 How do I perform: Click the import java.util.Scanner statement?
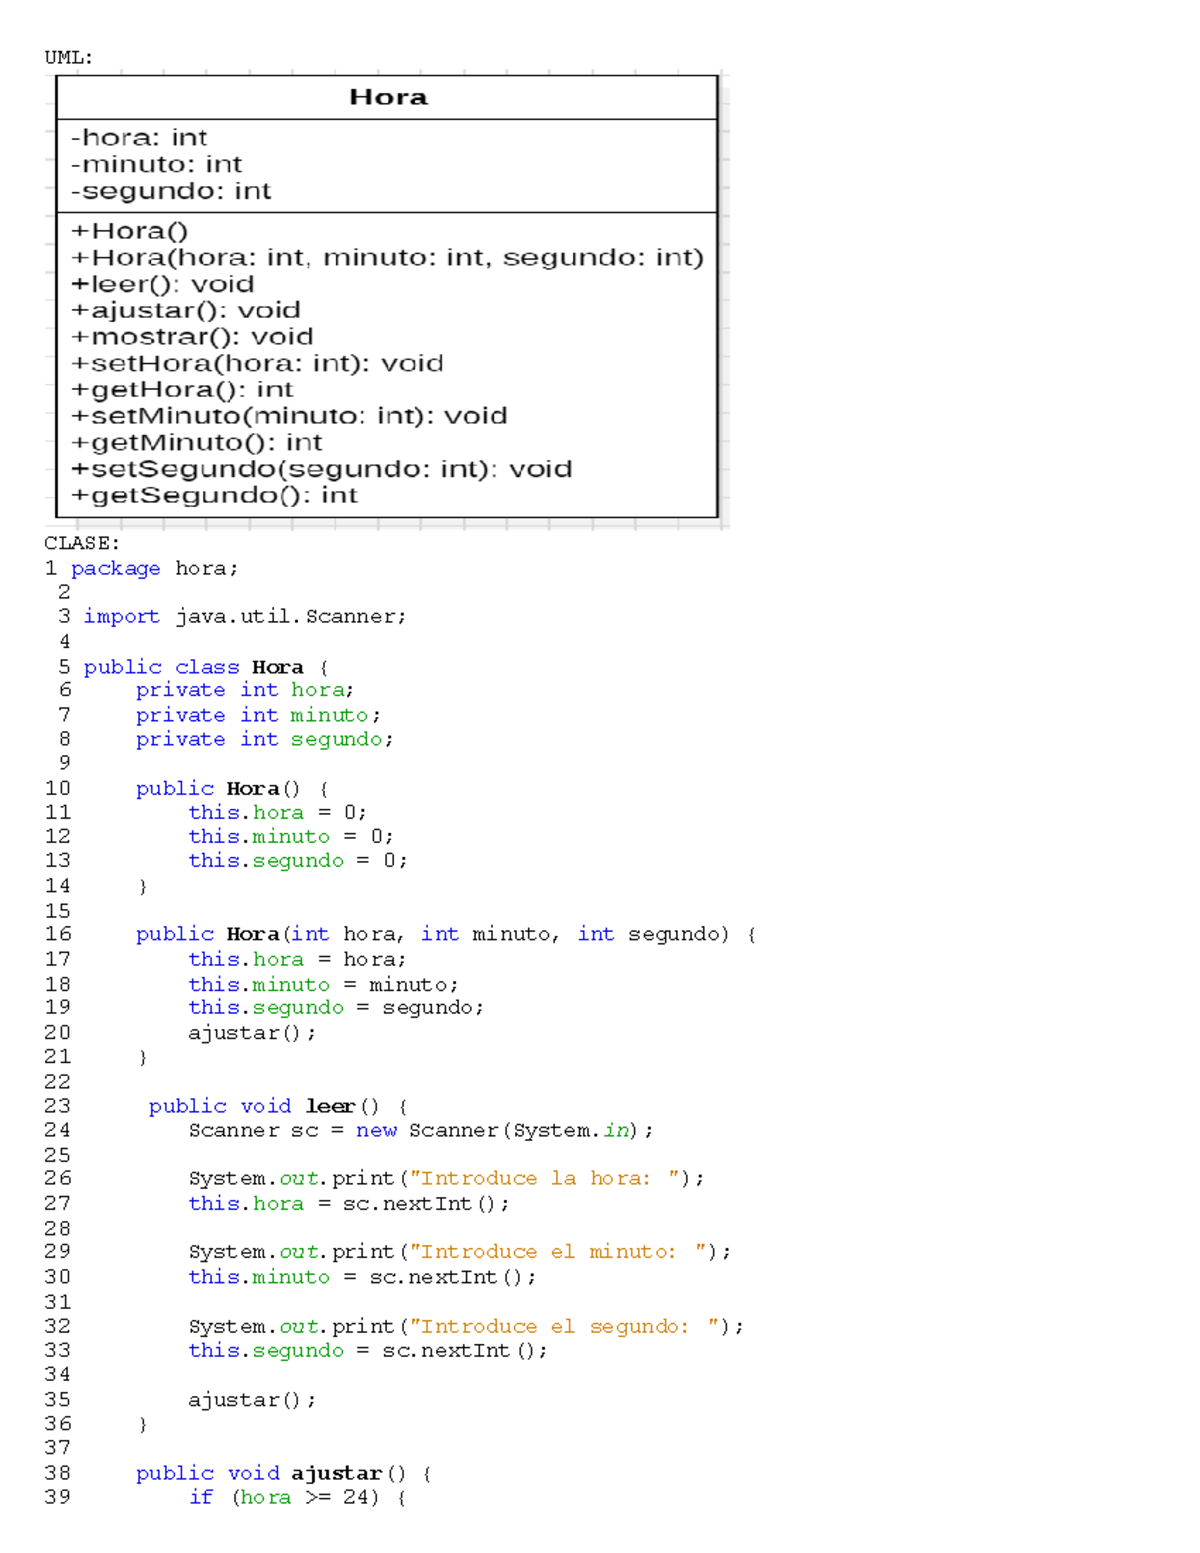245,616
